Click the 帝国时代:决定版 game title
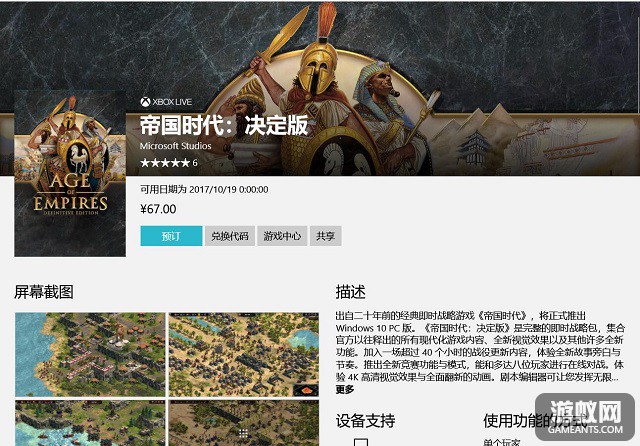 tap(224, 125)
